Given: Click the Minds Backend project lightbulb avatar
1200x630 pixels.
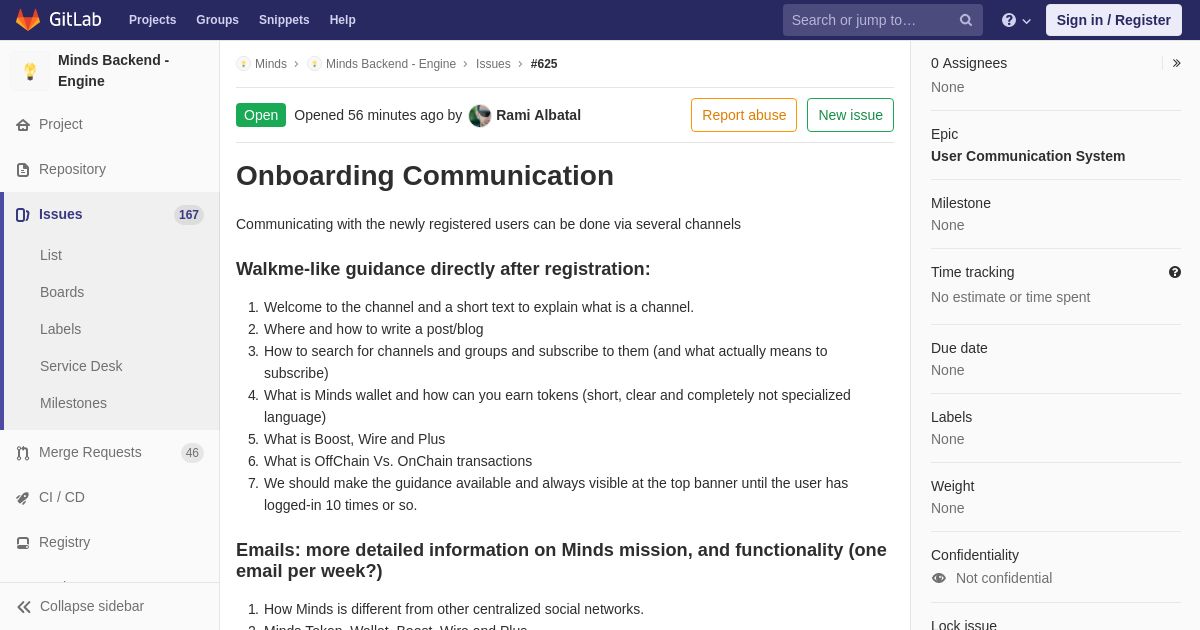Looking at the screenshot, I should coord(30,71).
